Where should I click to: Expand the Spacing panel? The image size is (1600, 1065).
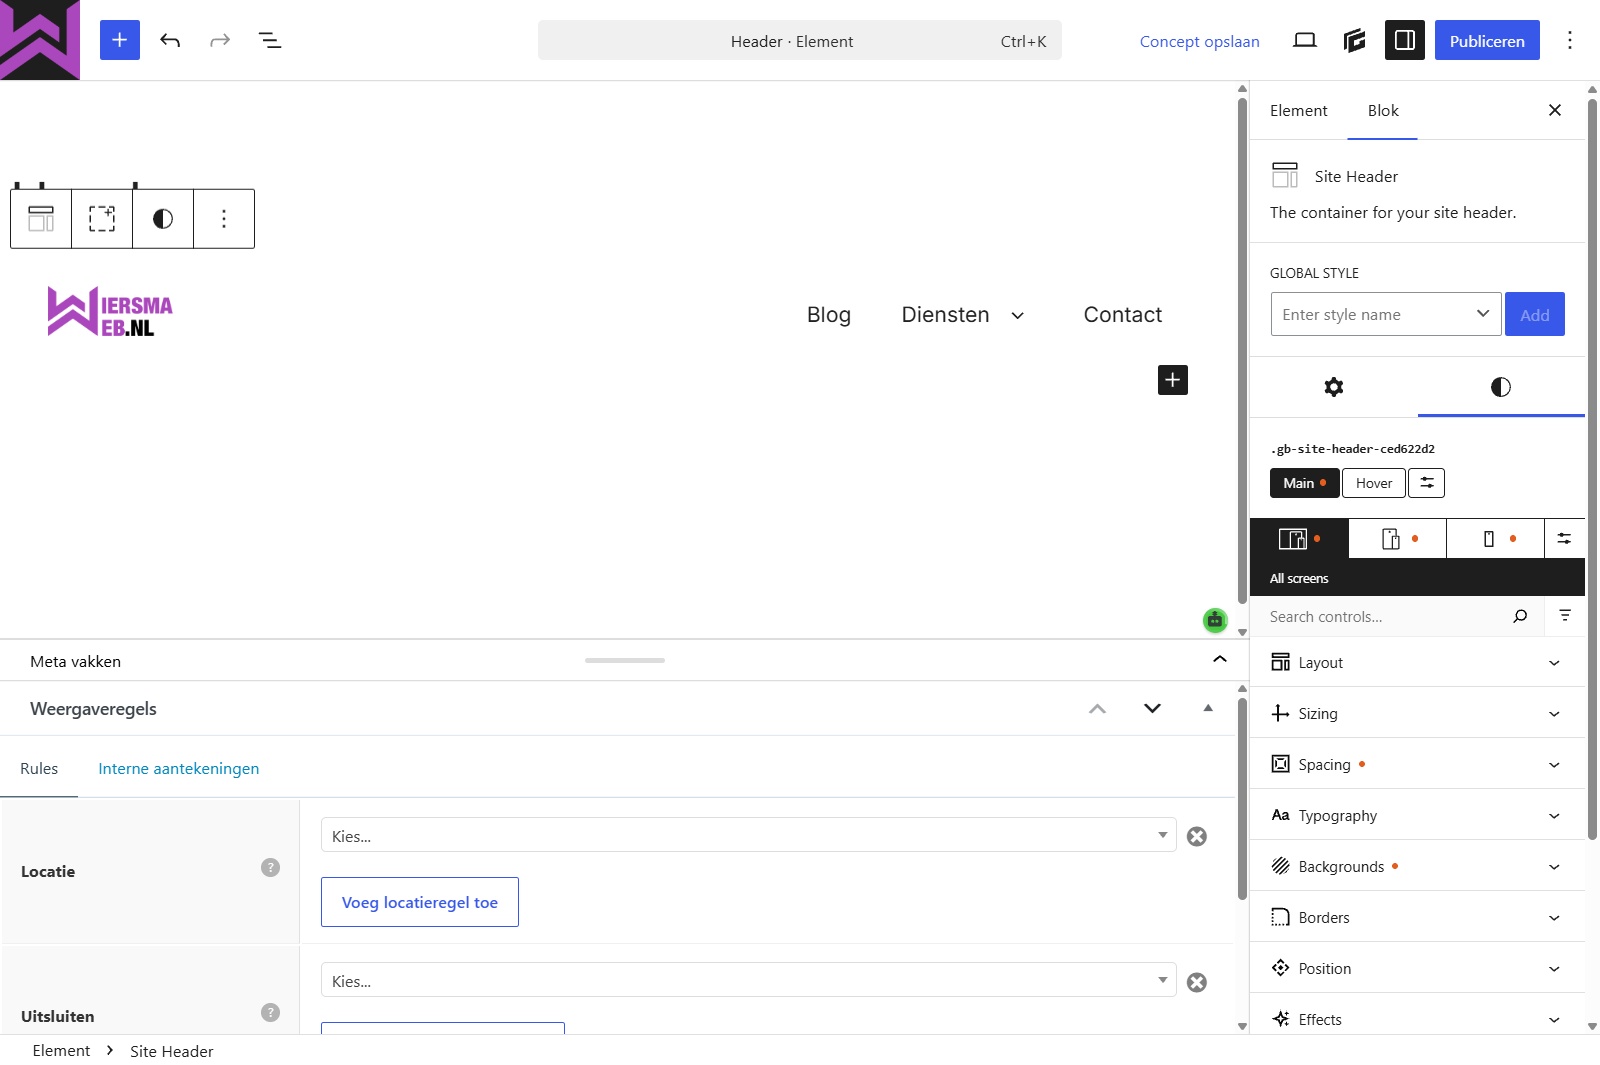coord(1417,764)
